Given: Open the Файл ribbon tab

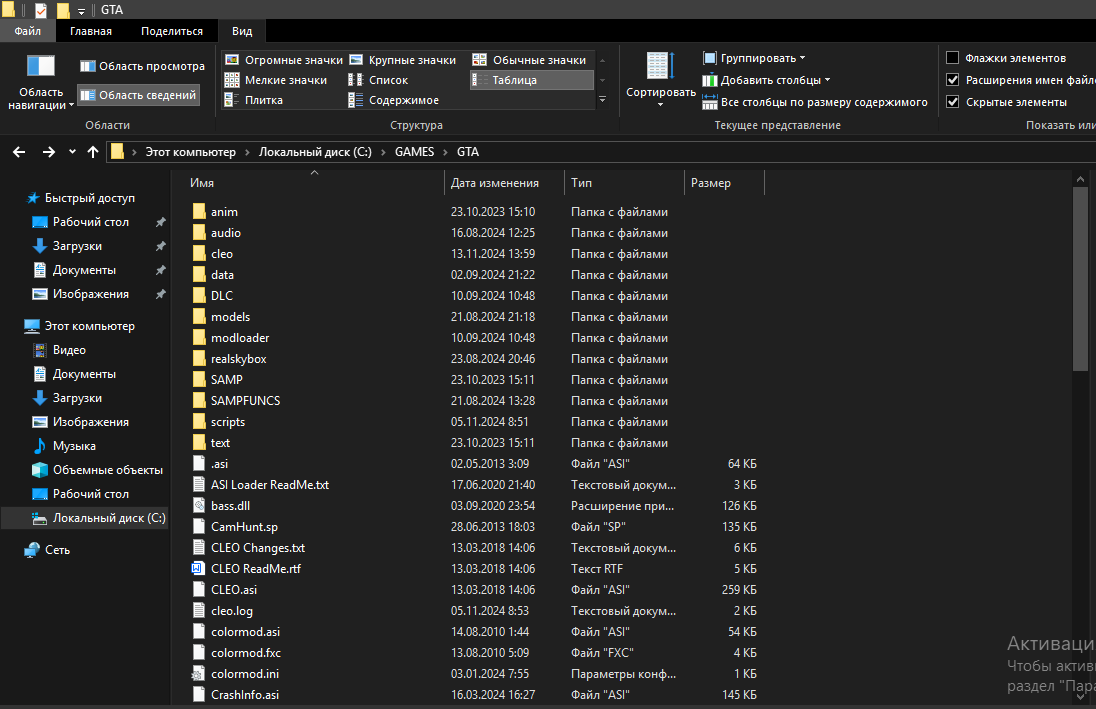Looking at the screenshot, I should point(27,31).
